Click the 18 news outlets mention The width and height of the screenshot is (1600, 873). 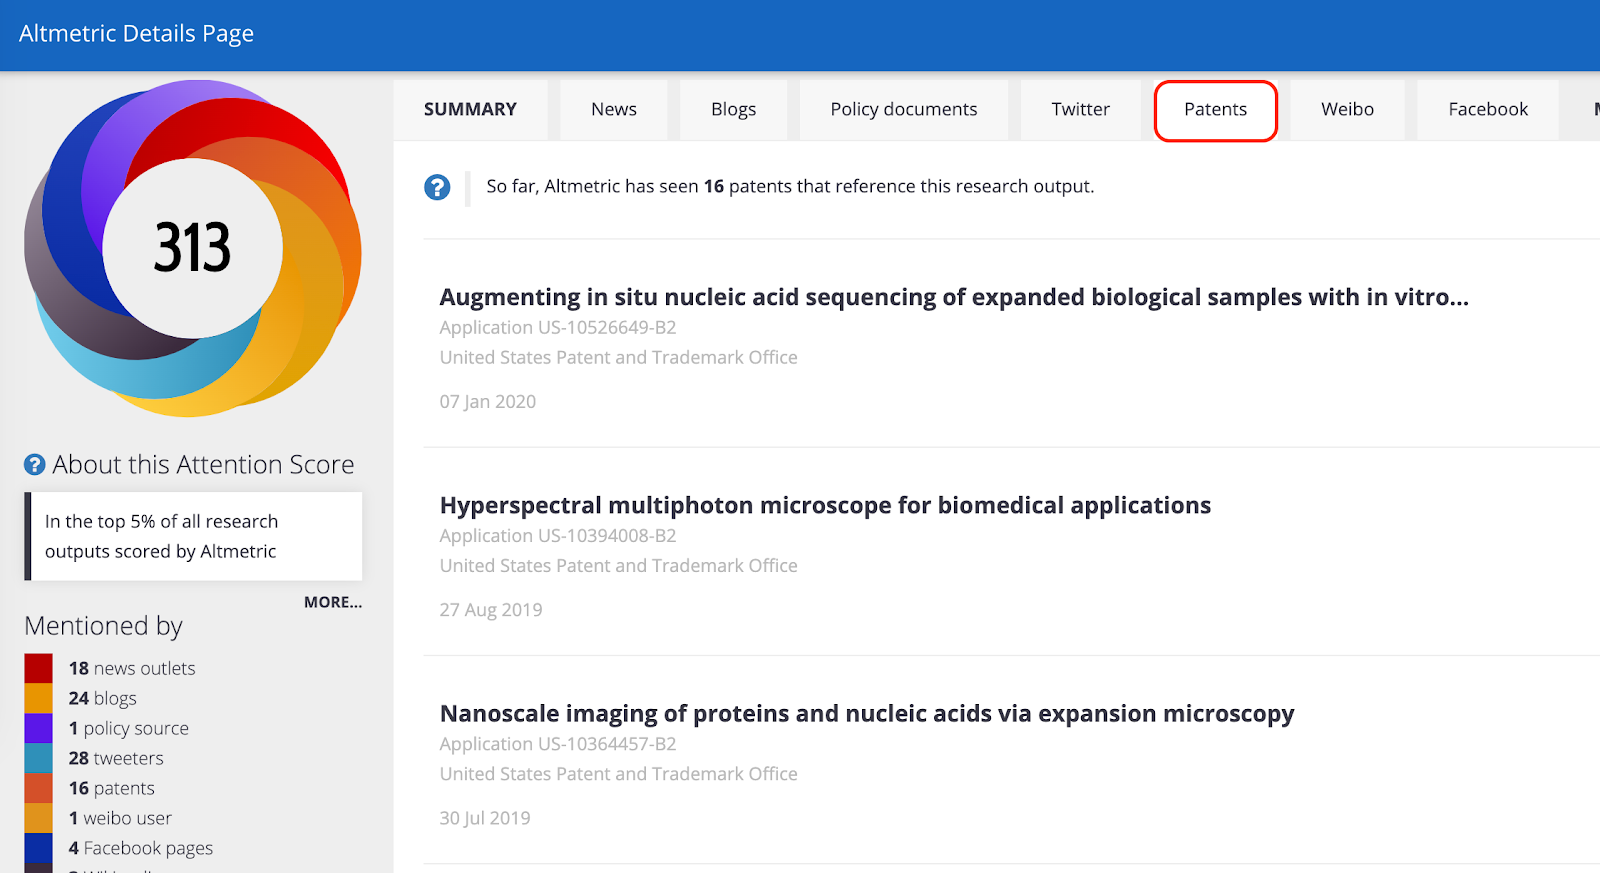pos(132,668)
